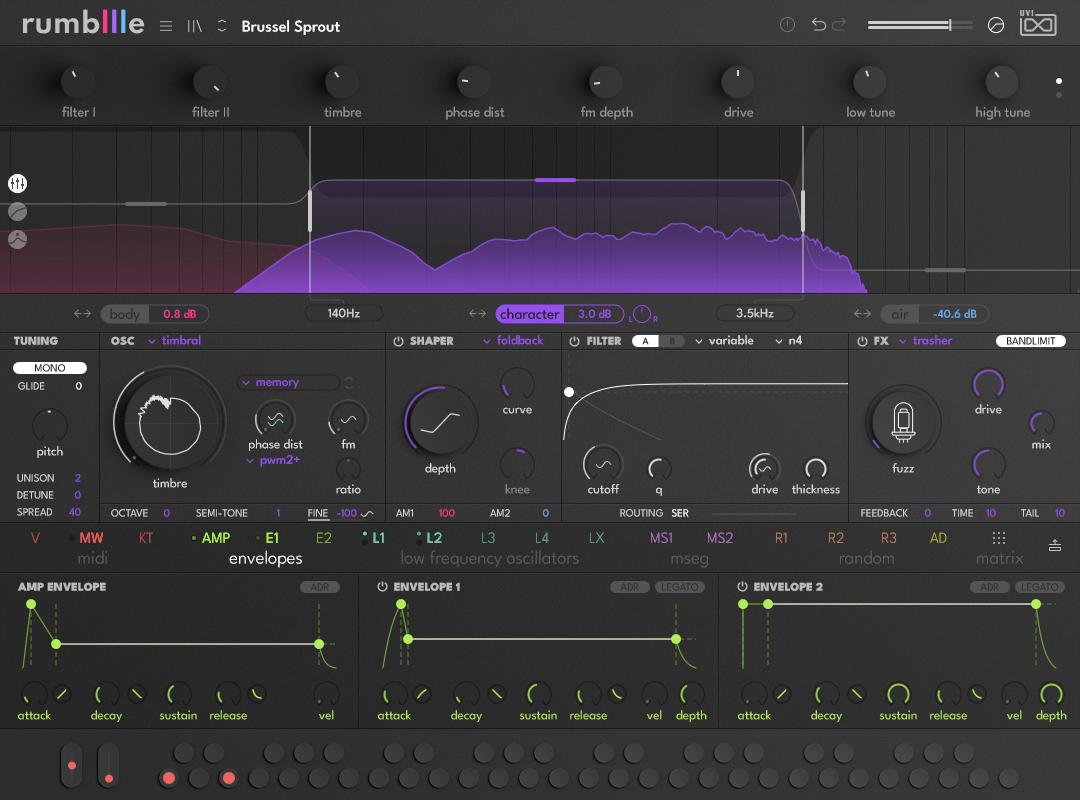1080x800 pixels.
Task: Redo the last change
Action: click(839, 25)
